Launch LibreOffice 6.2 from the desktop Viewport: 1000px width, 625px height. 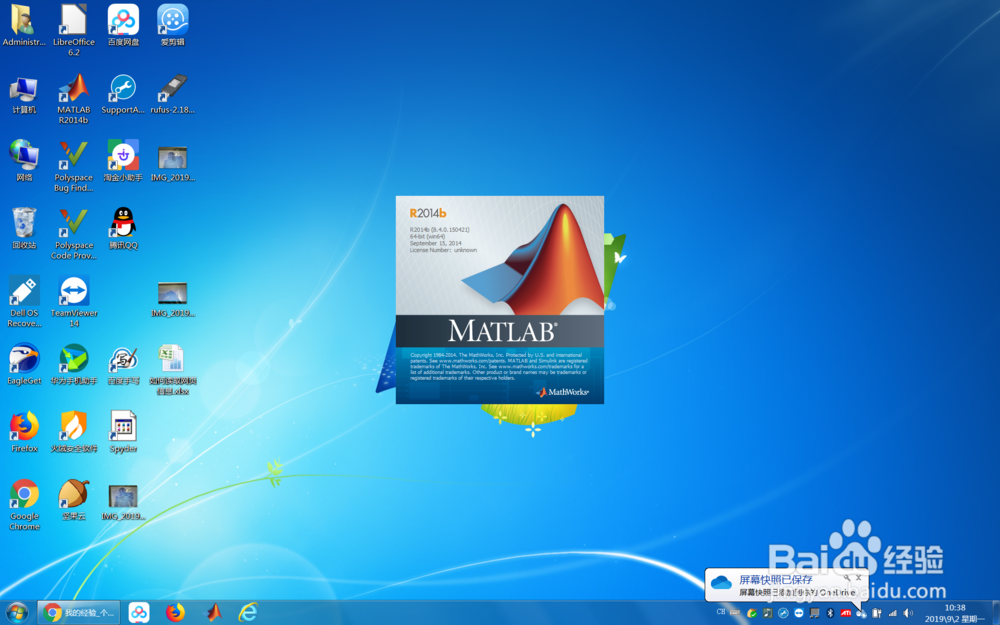[x=73, y=30]
